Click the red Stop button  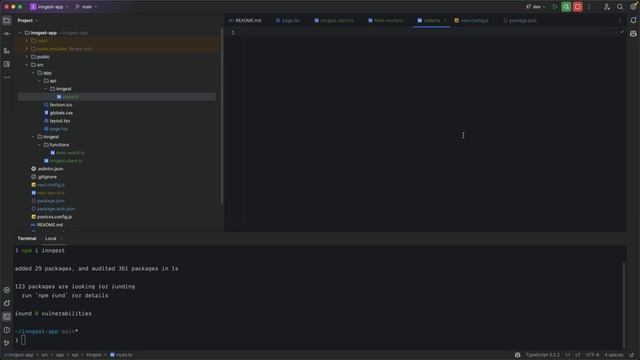click(578, 7)
